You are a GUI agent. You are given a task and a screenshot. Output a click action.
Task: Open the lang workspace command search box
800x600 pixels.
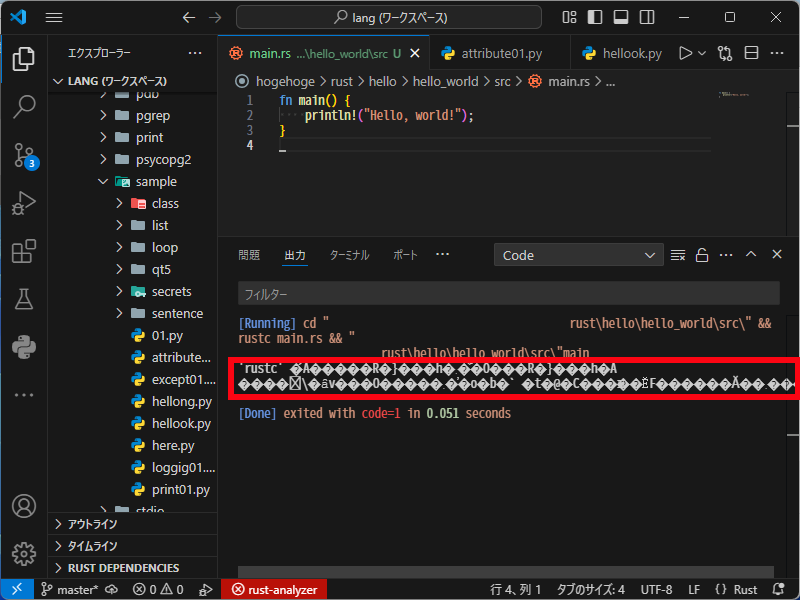pyautogui.click(x=389, y=17)
